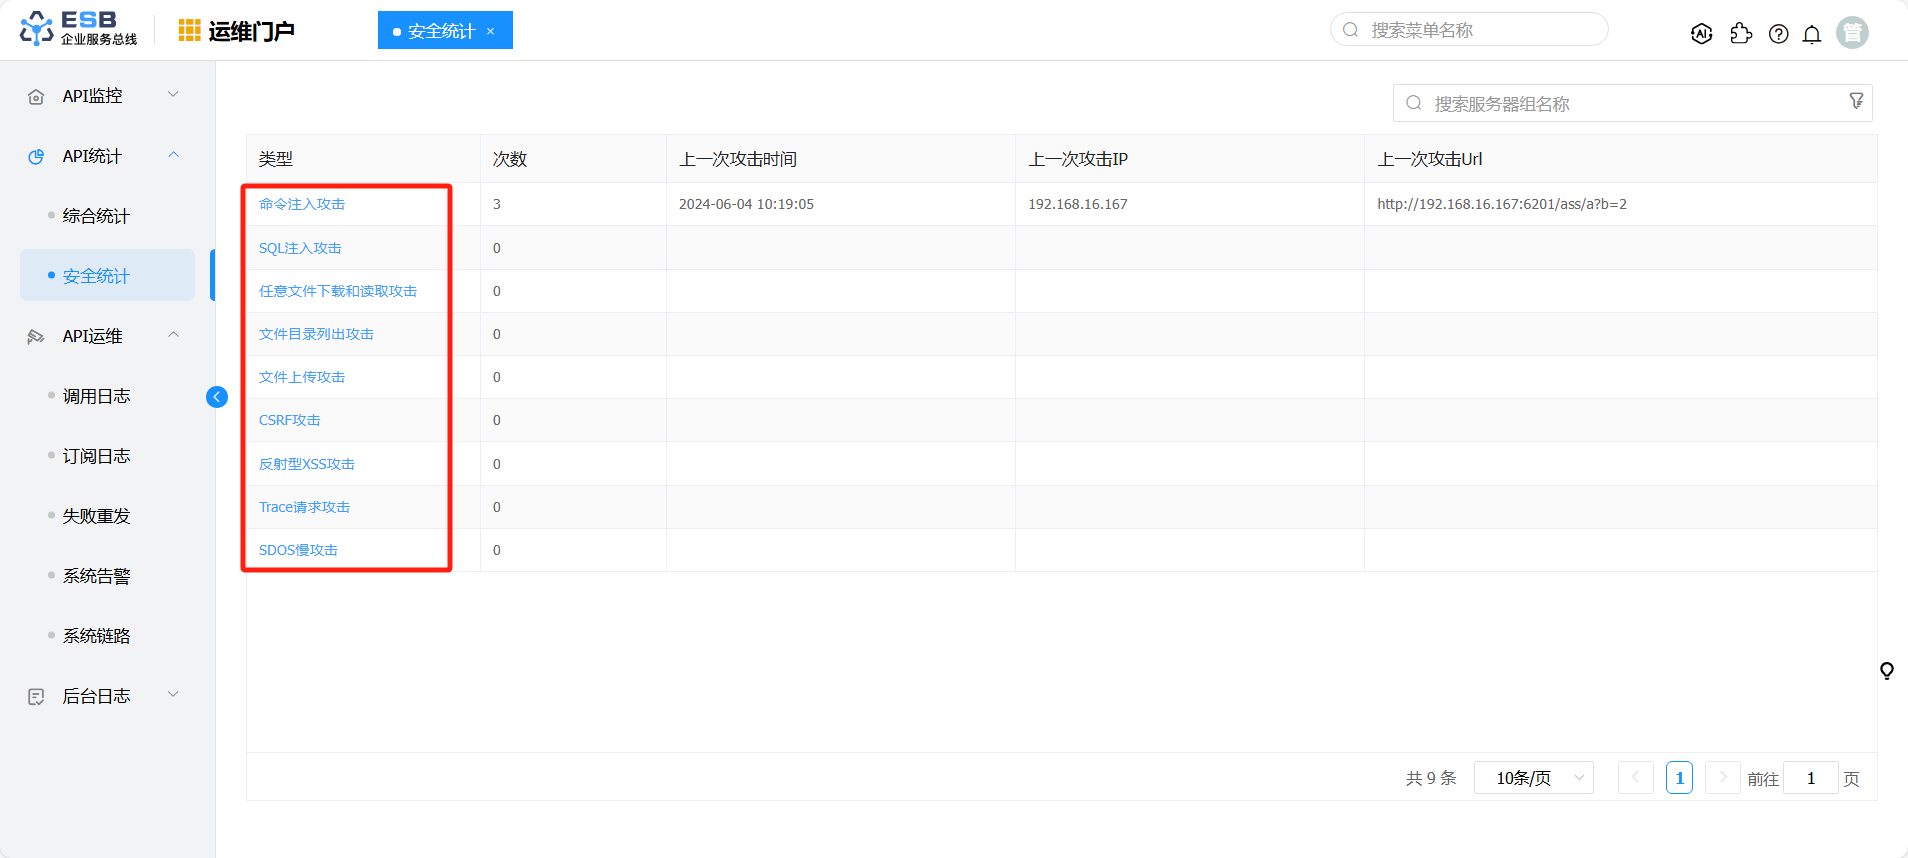Expand the API监控 menu
Image resolution: width=1908 pixels, height=858 pixels.
pos(173,95)
